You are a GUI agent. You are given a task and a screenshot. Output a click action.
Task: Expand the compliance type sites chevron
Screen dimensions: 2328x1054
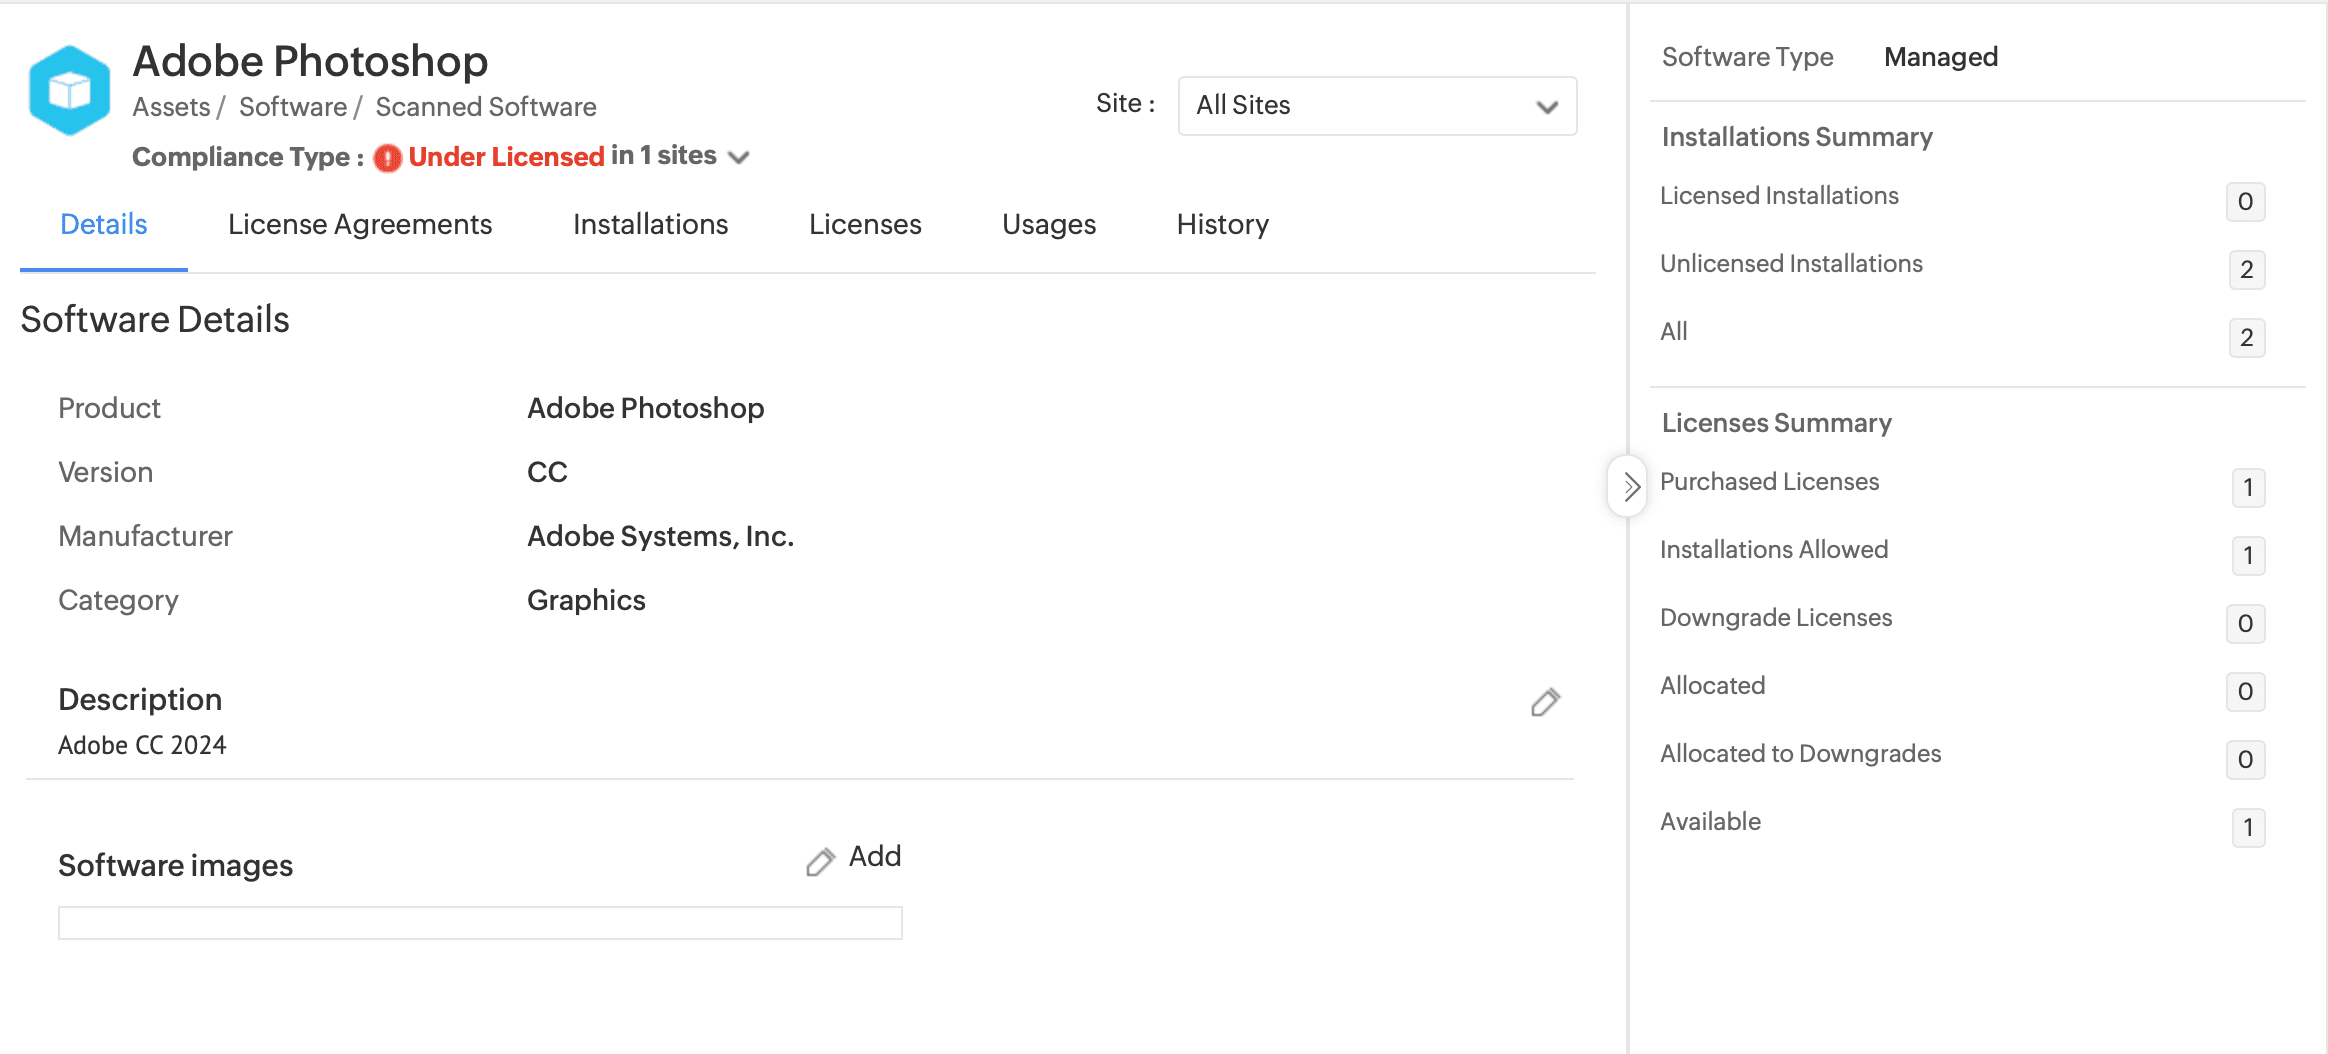tap(739, 158)
